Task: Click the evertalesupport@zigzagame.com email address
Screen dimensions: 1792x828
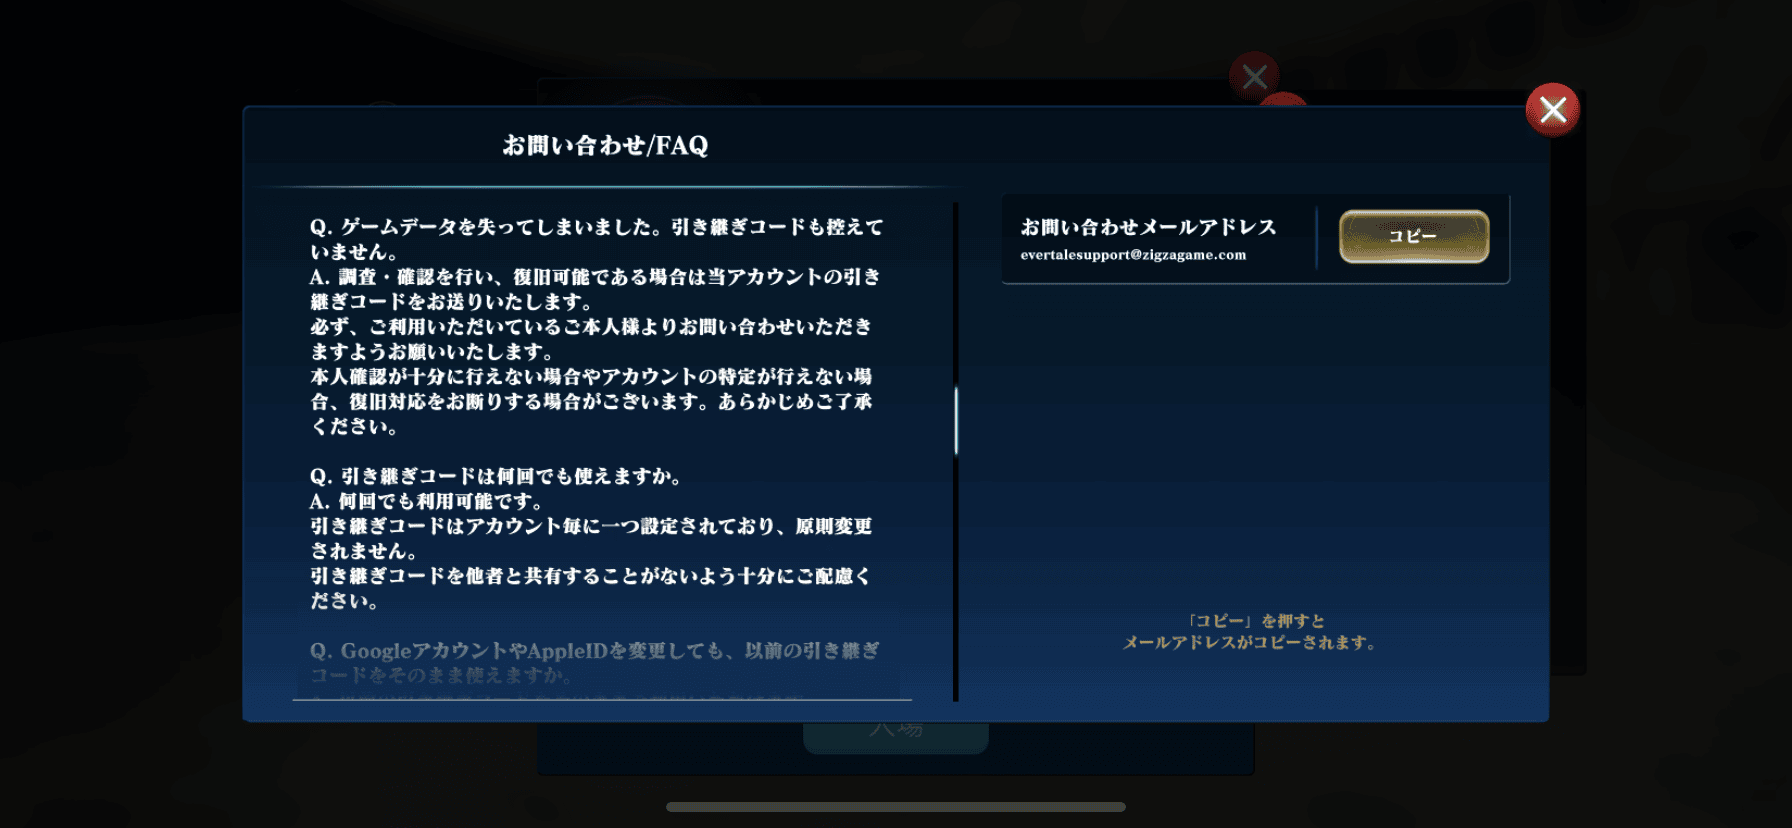Action: [x=1133, y=255]
